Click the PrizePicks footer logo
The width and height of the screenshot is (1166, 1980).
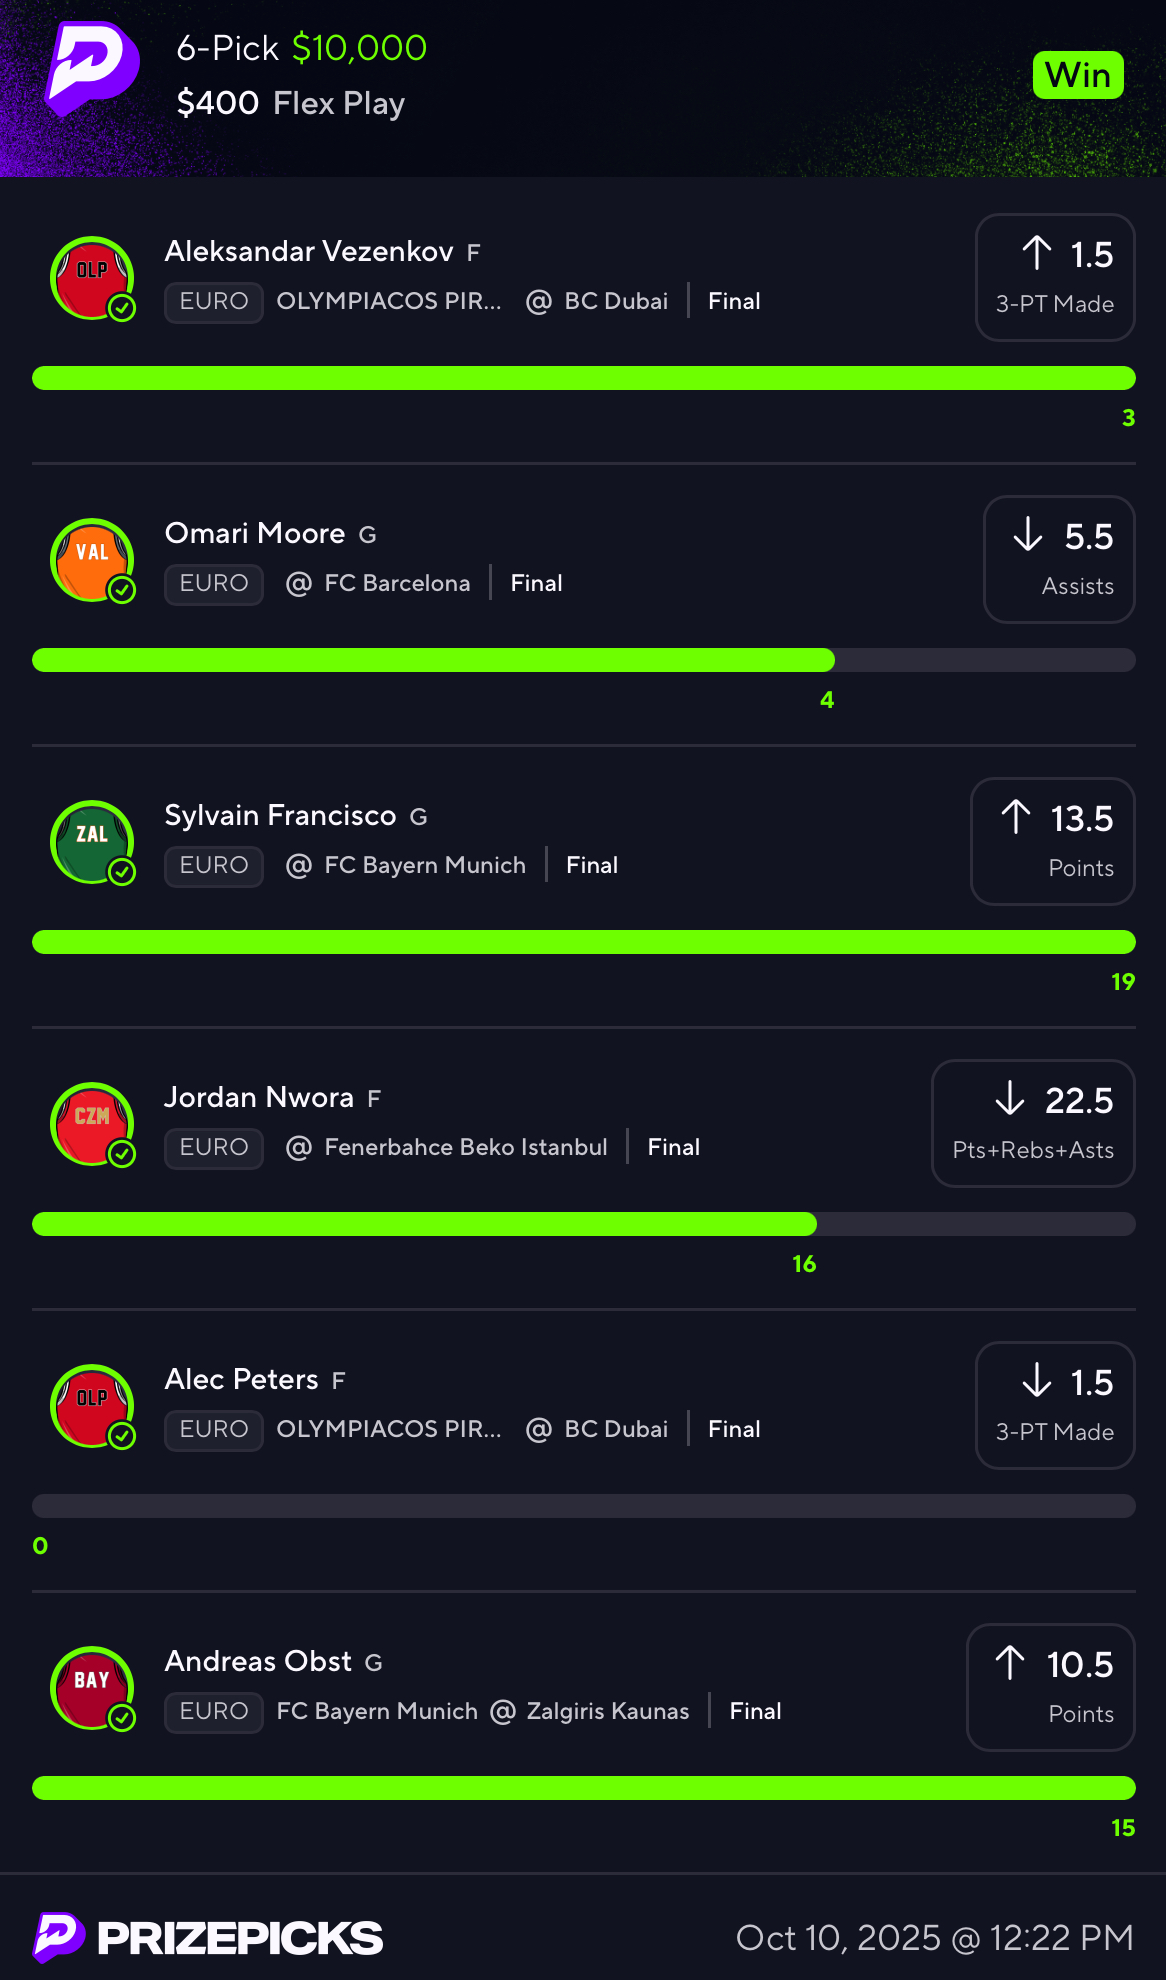coord(208,1937)
